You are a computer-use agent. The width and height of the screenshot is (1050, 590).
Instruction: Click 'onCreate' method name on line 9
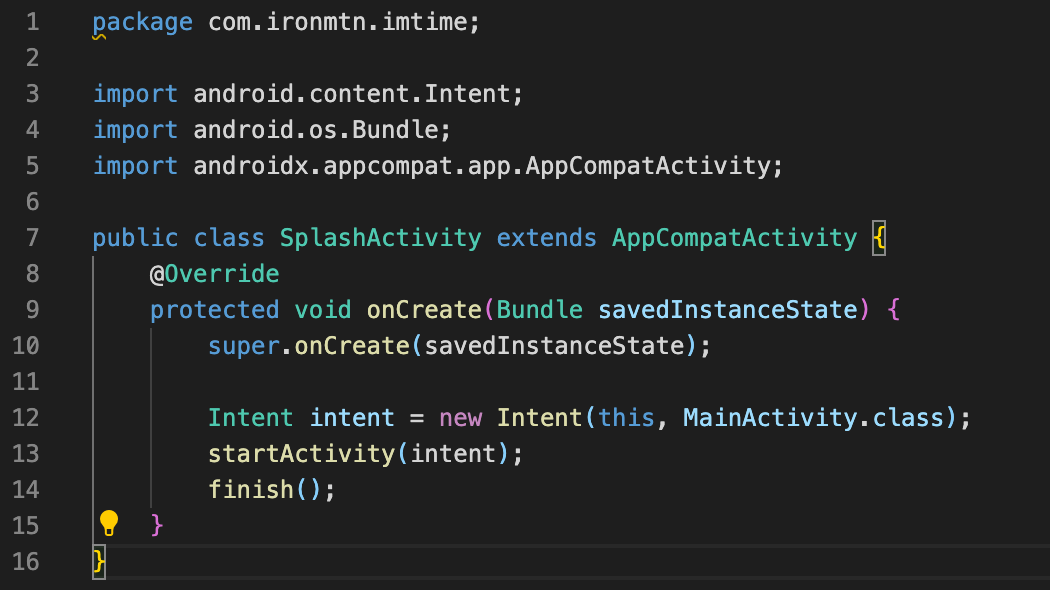(x=424, y=310)
